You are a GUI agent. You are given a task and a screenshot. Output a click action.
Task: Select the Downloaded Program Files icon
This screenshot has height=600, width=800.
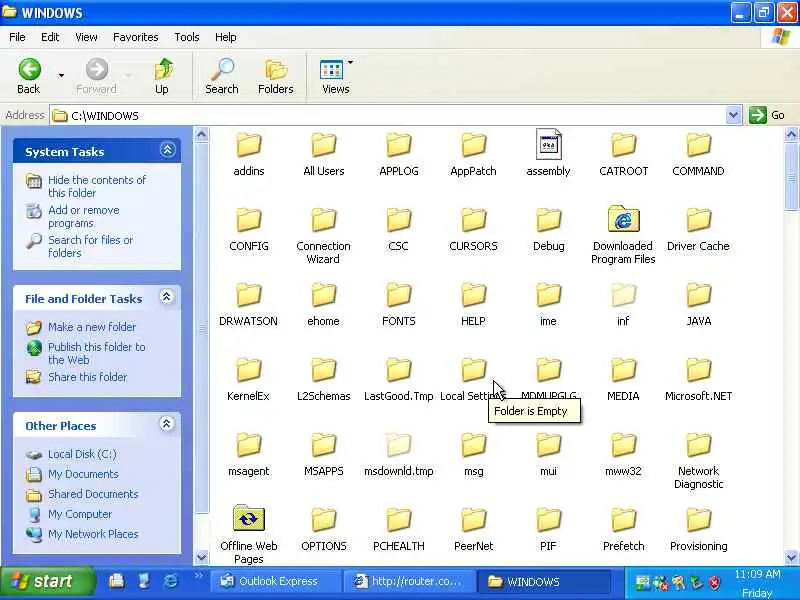tap(623, 219)
